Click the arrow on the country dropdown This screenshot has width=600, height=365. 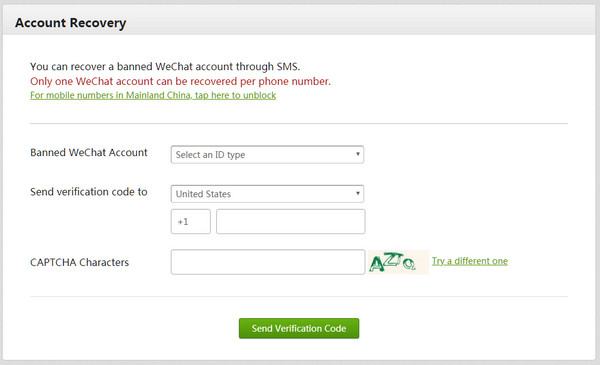coord(357,194)
